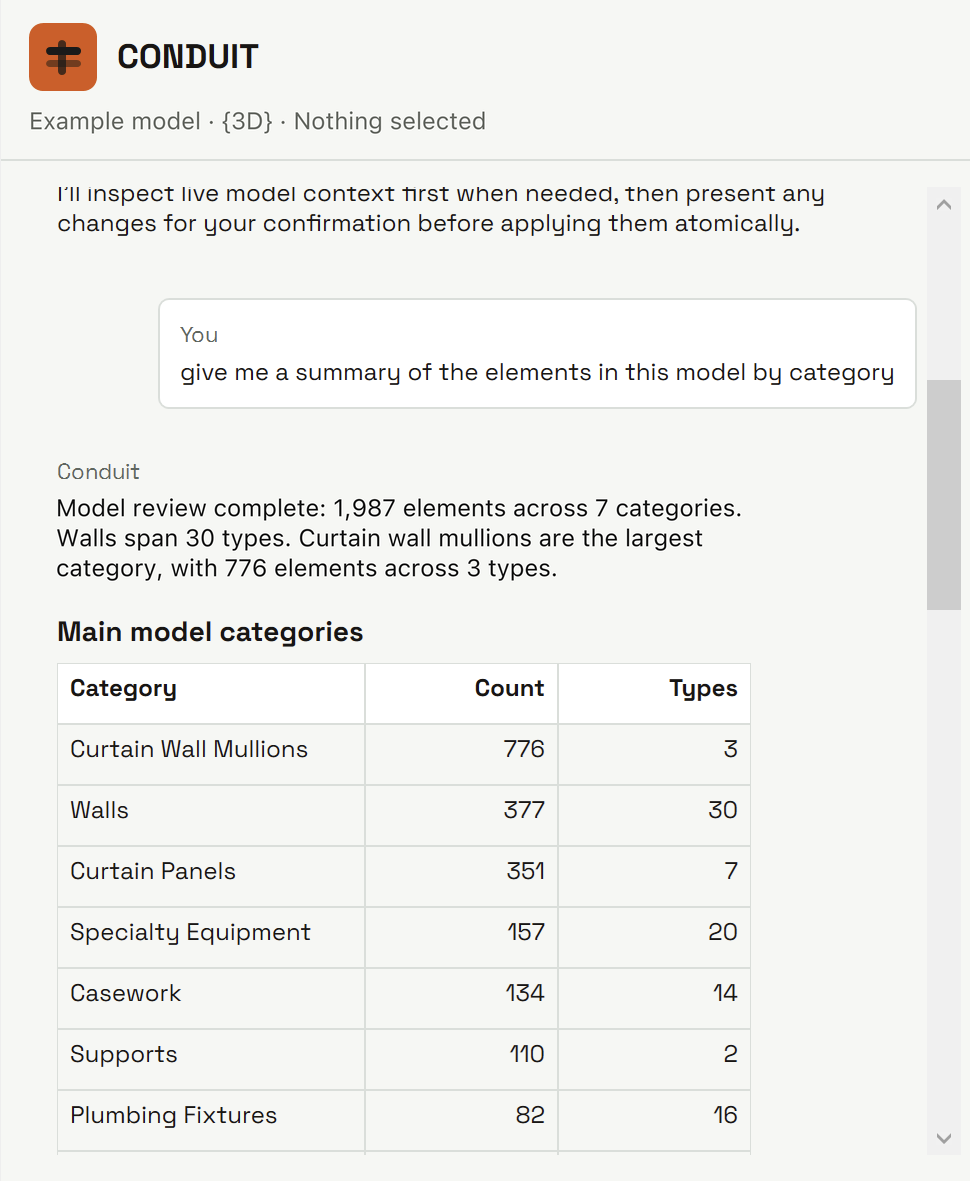Screen dimensions: 970x1181
Task: Click the count value 110
Action: pyautogui.click(x=526, y=1054)
